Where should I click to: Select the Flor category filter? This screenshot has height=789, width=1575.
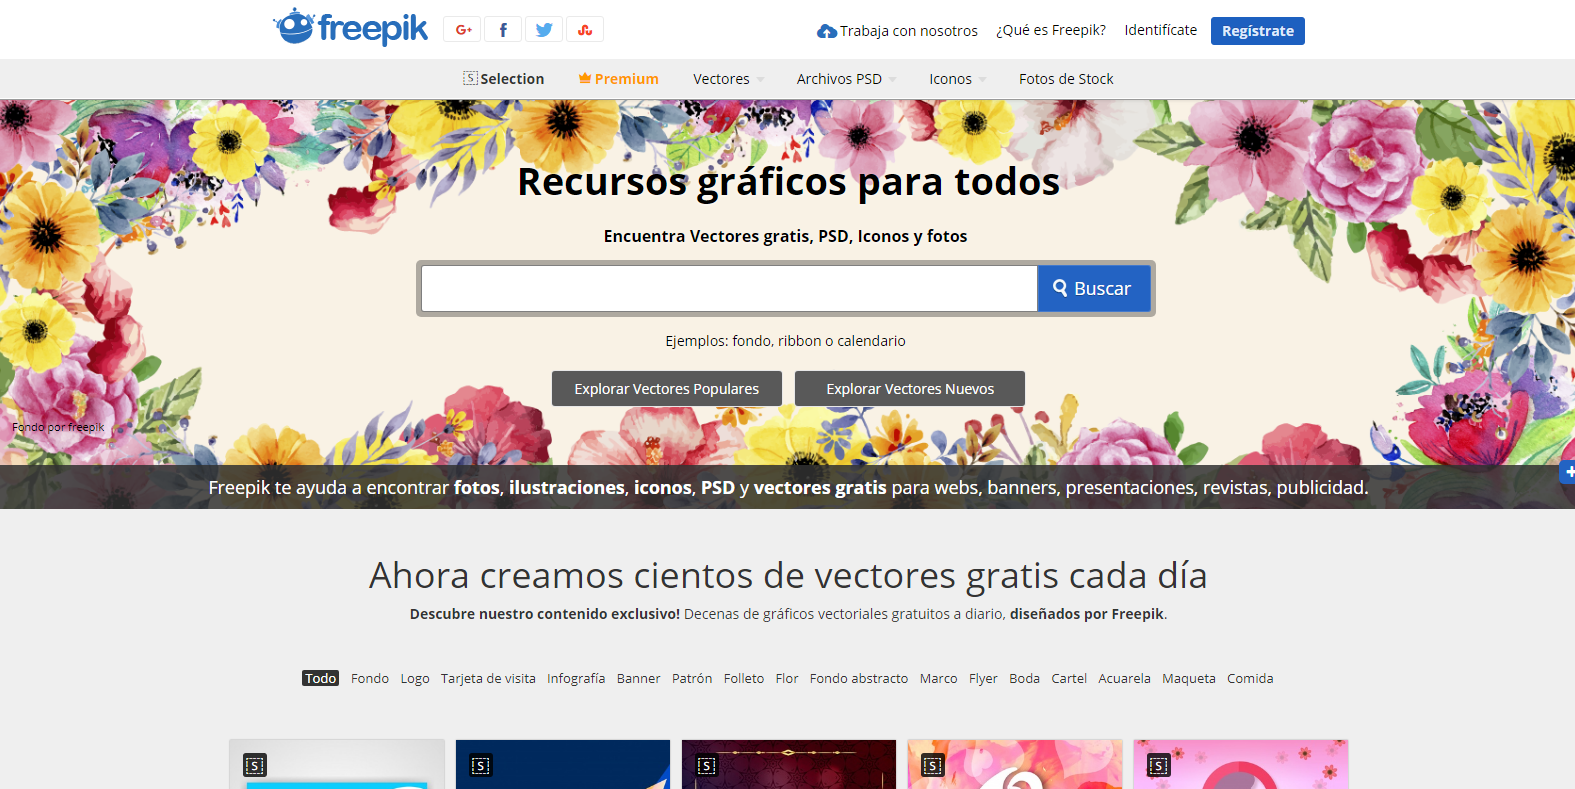787,678
